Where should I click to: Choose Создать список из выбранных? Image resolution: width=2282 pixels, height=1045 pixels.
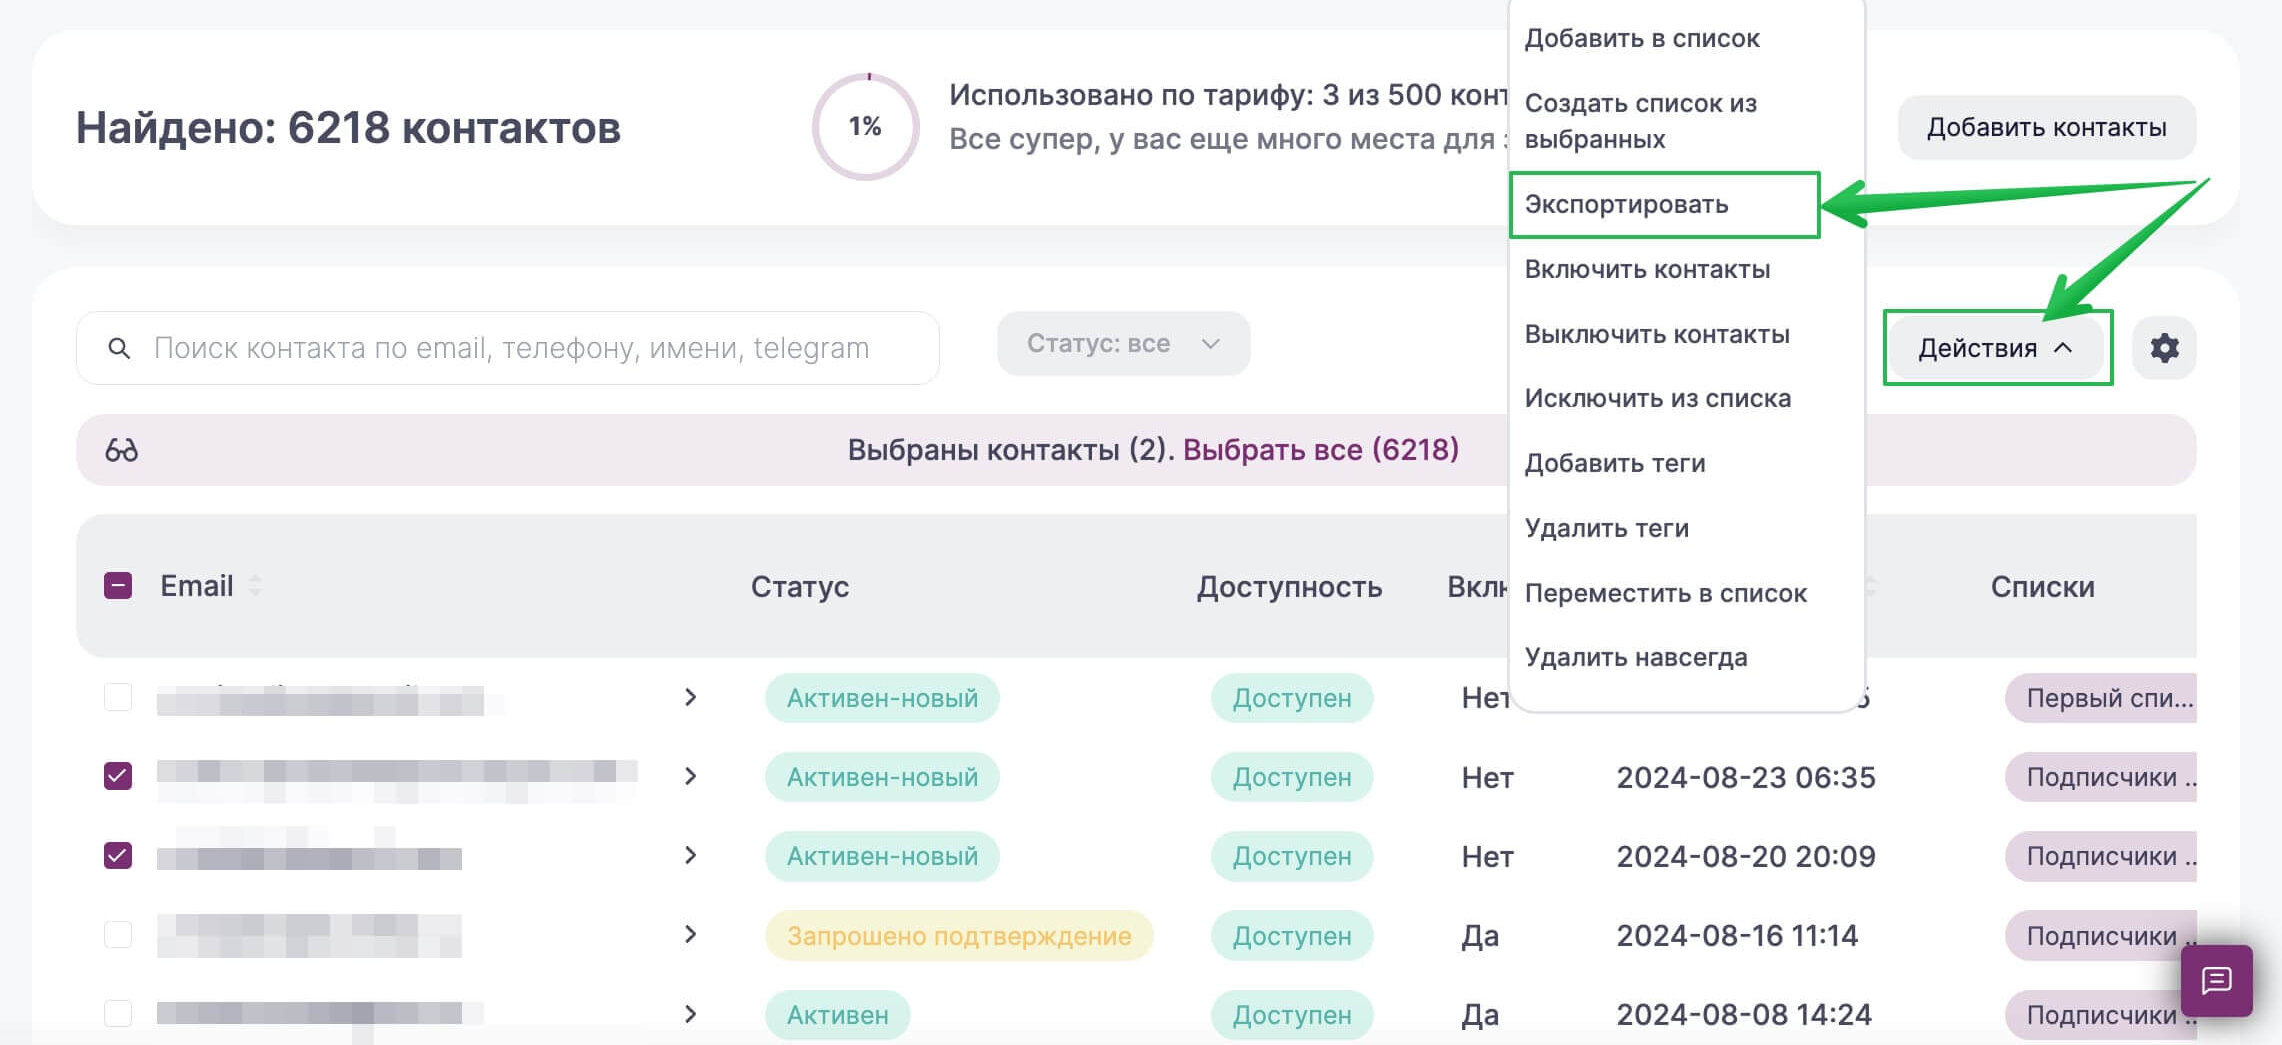(1640, 121)
